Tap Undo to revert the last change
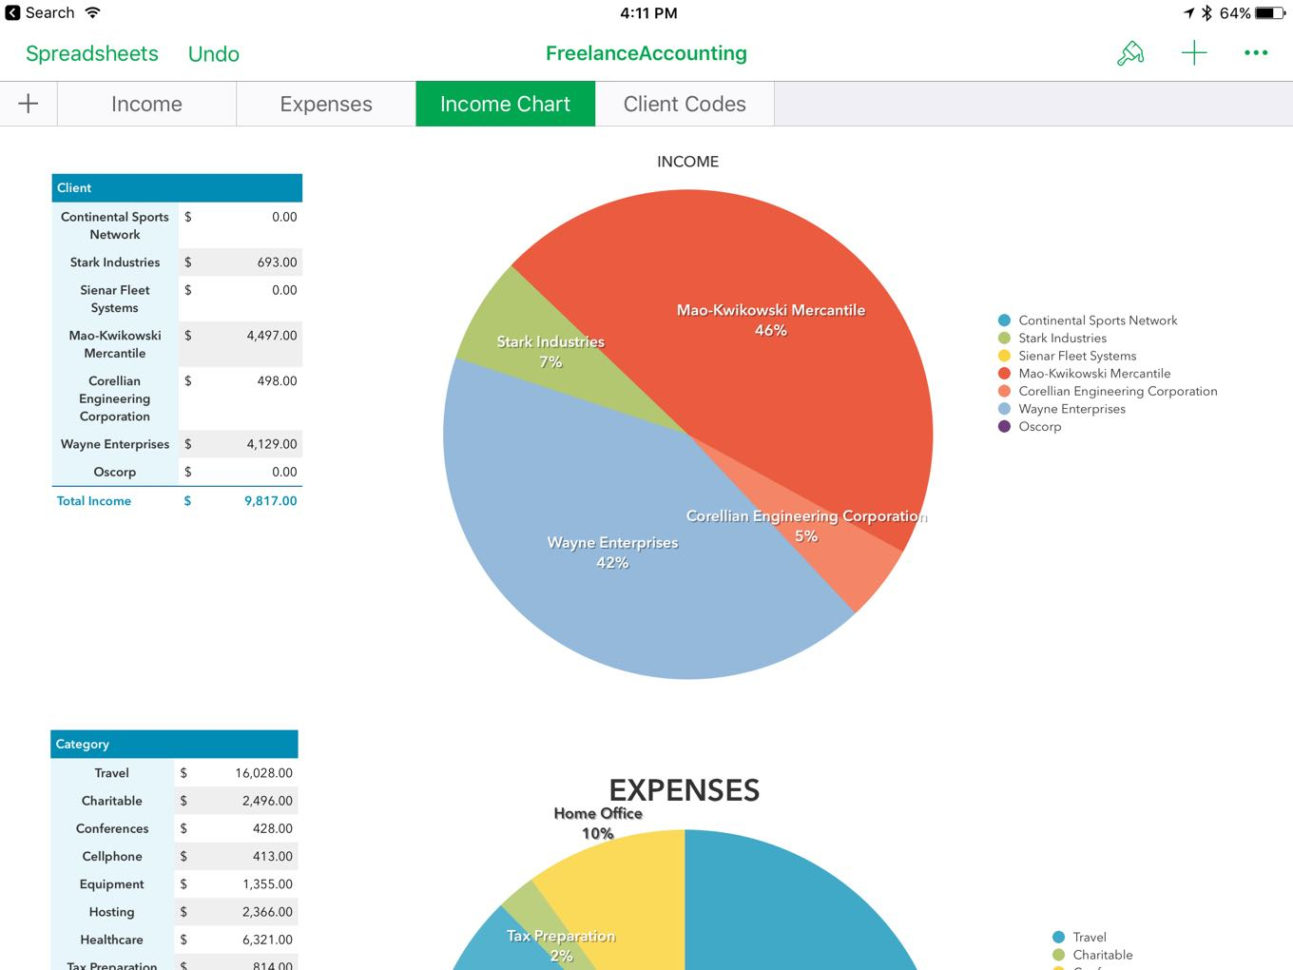This screenshot has width=1293, height=970. coord(213,53)
